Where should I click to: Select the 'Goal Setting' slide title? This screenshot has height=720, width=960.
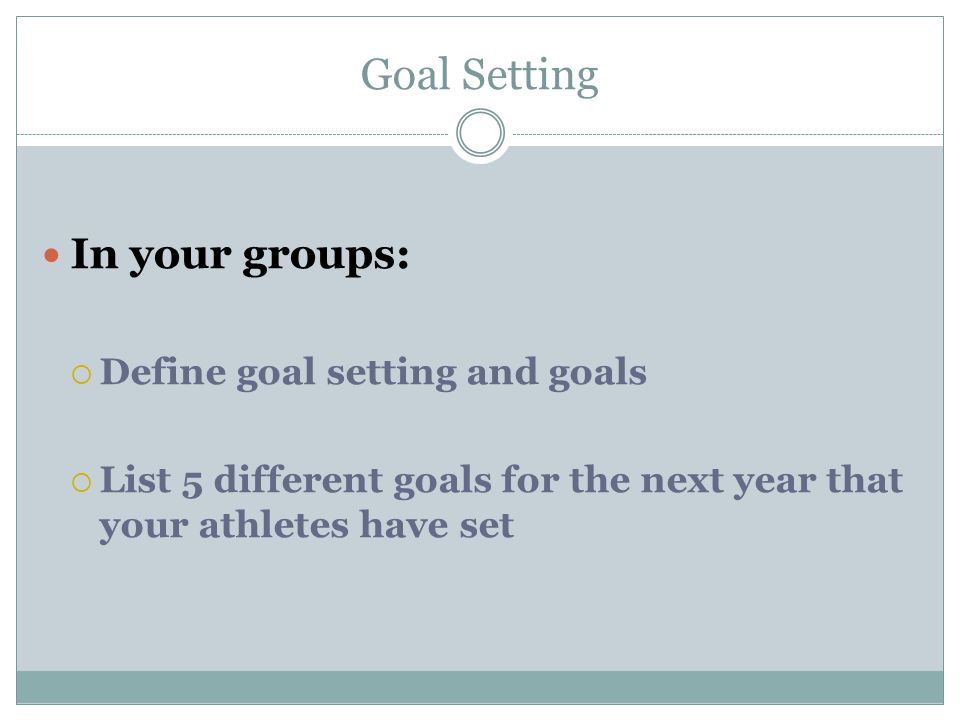point(479,75)
